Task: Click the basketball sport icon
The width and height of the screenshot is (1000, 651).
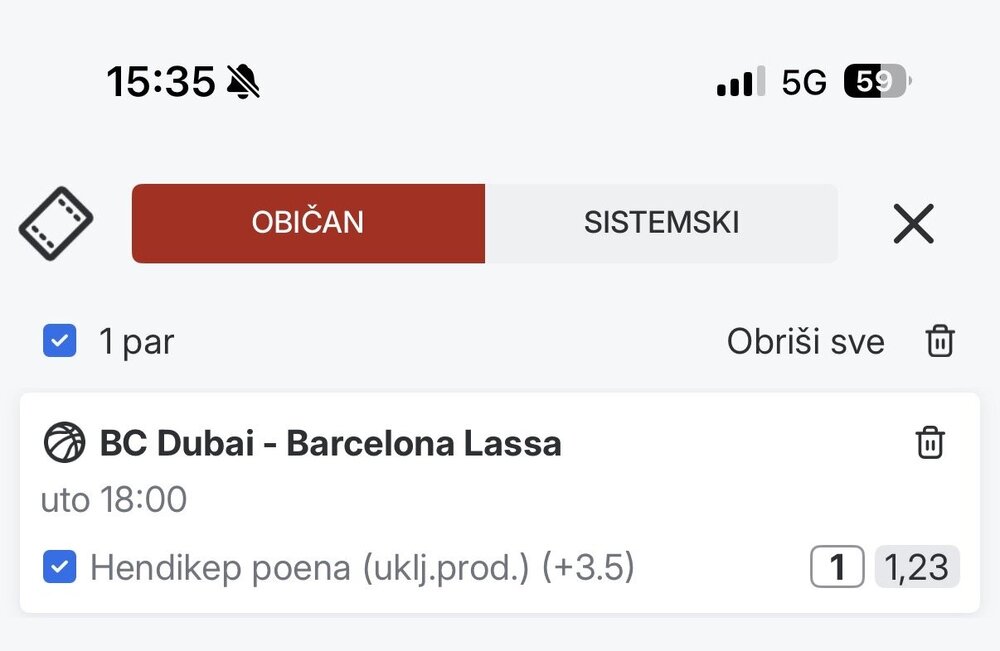Action: (x=64, y=443)
